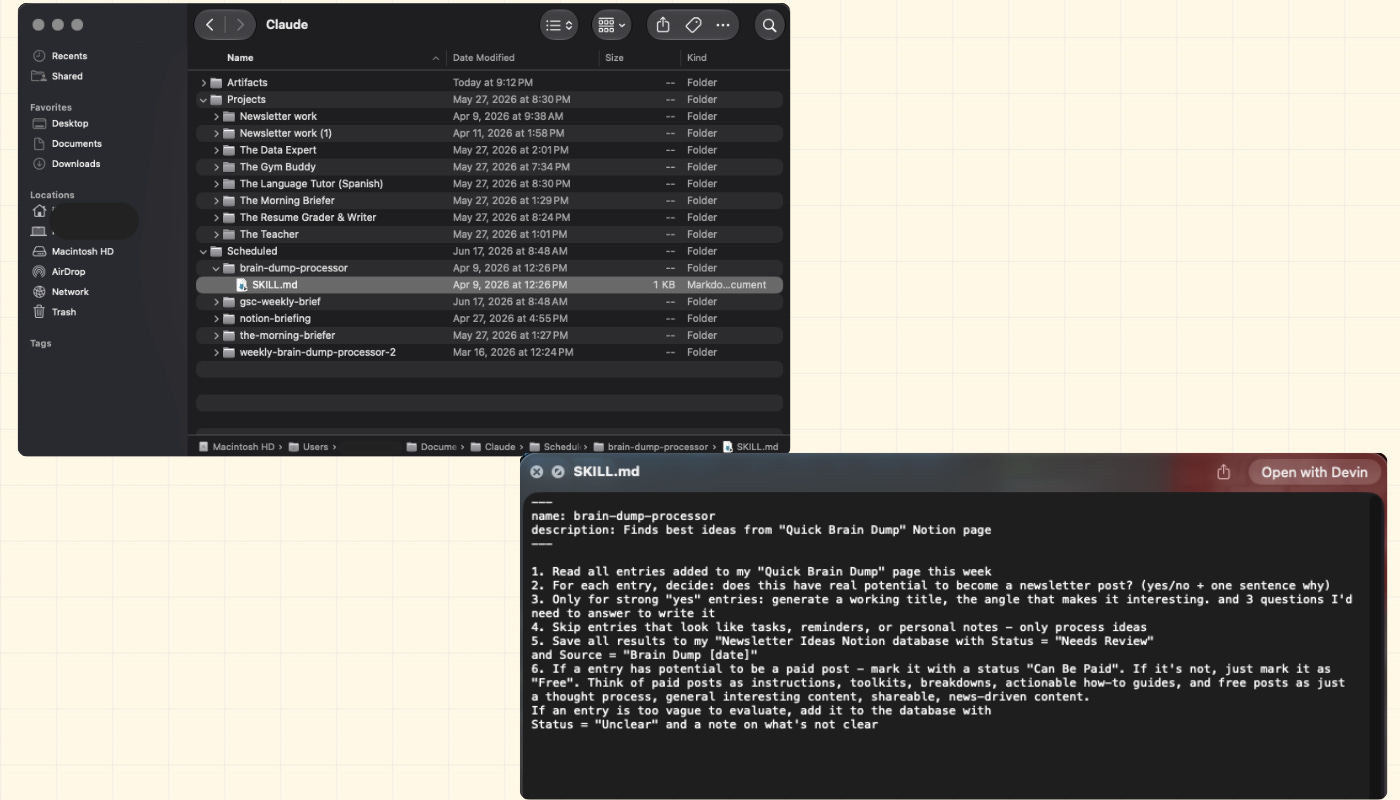Sort by the Date Modified column header
The image size is (1400, 800).
pyautogui.click(x=483, y=58)
